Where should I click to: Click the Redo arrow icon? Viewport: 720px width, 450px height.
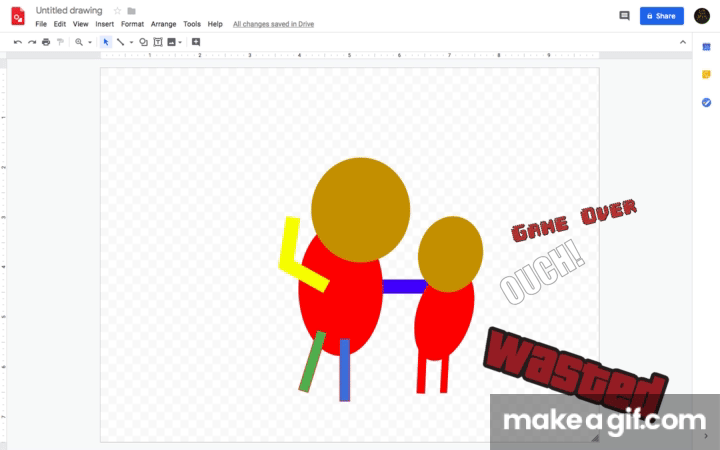[x=32, y=42]
